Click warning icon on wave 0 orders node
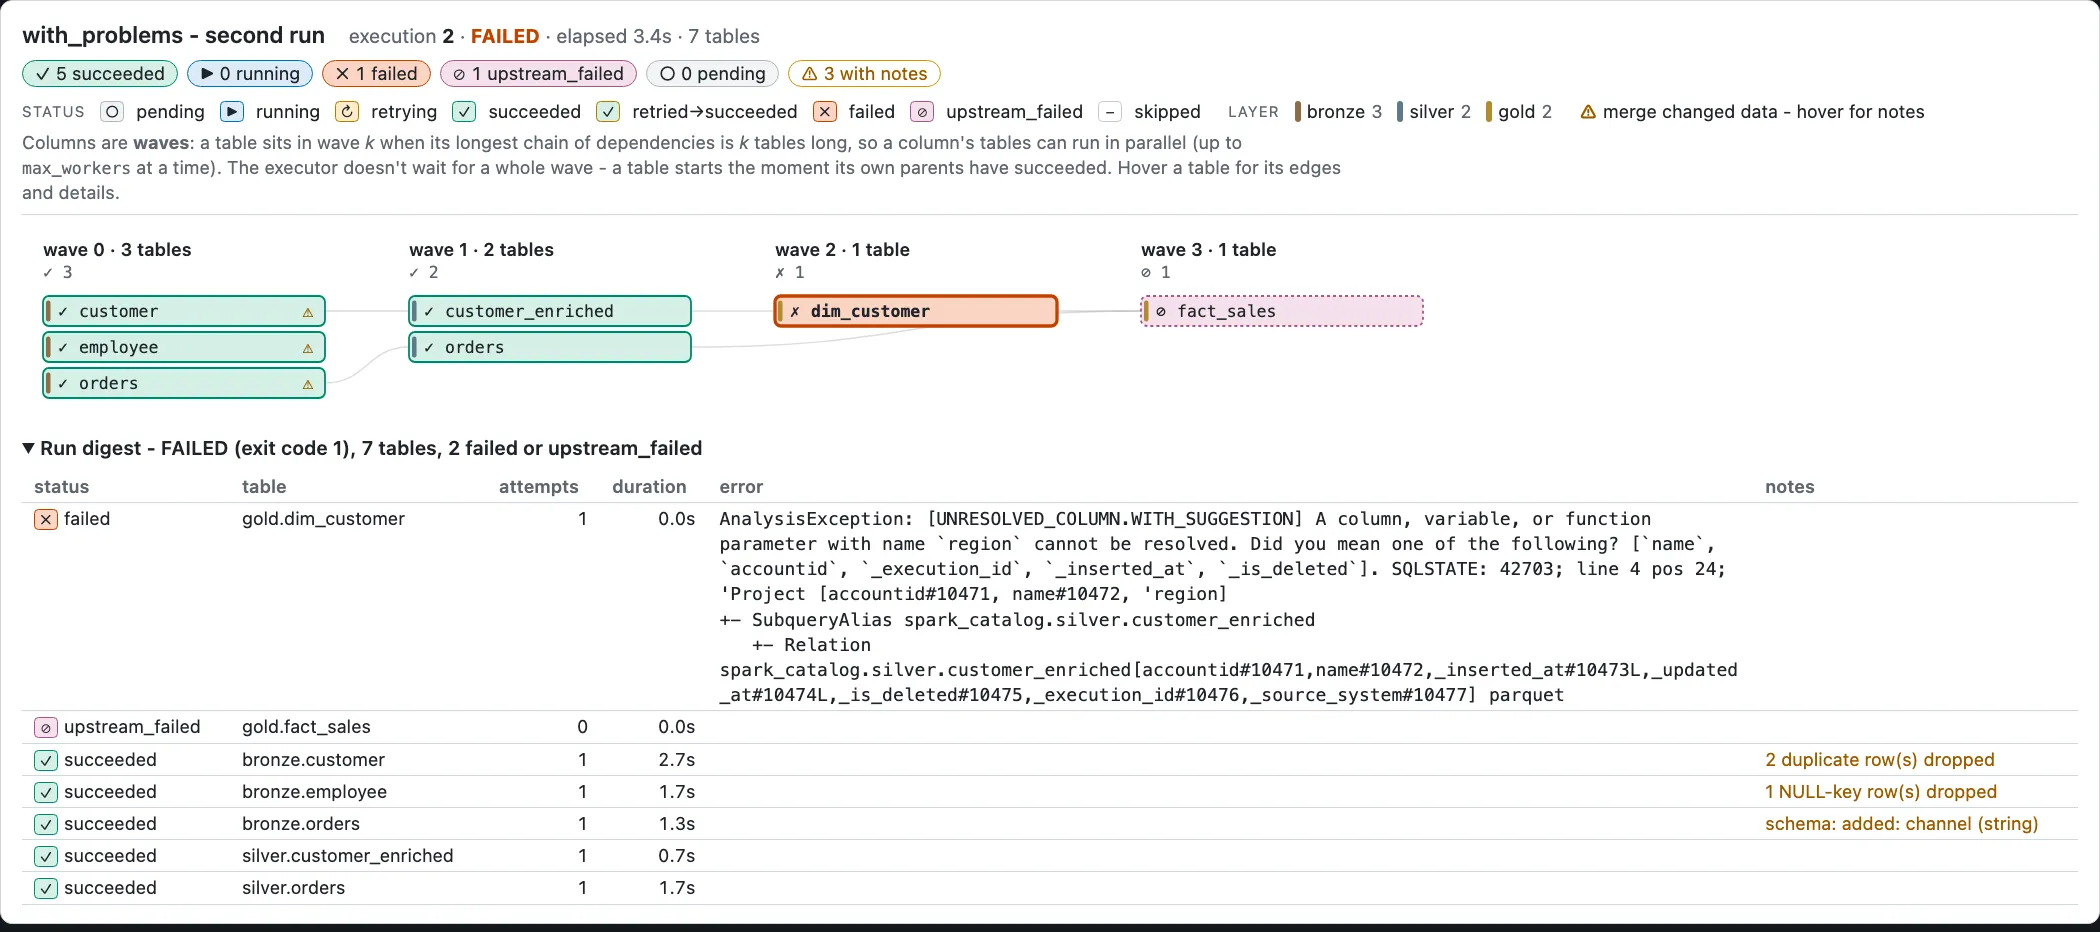Screen dimensions: 2100x932 tap(308, 384)
